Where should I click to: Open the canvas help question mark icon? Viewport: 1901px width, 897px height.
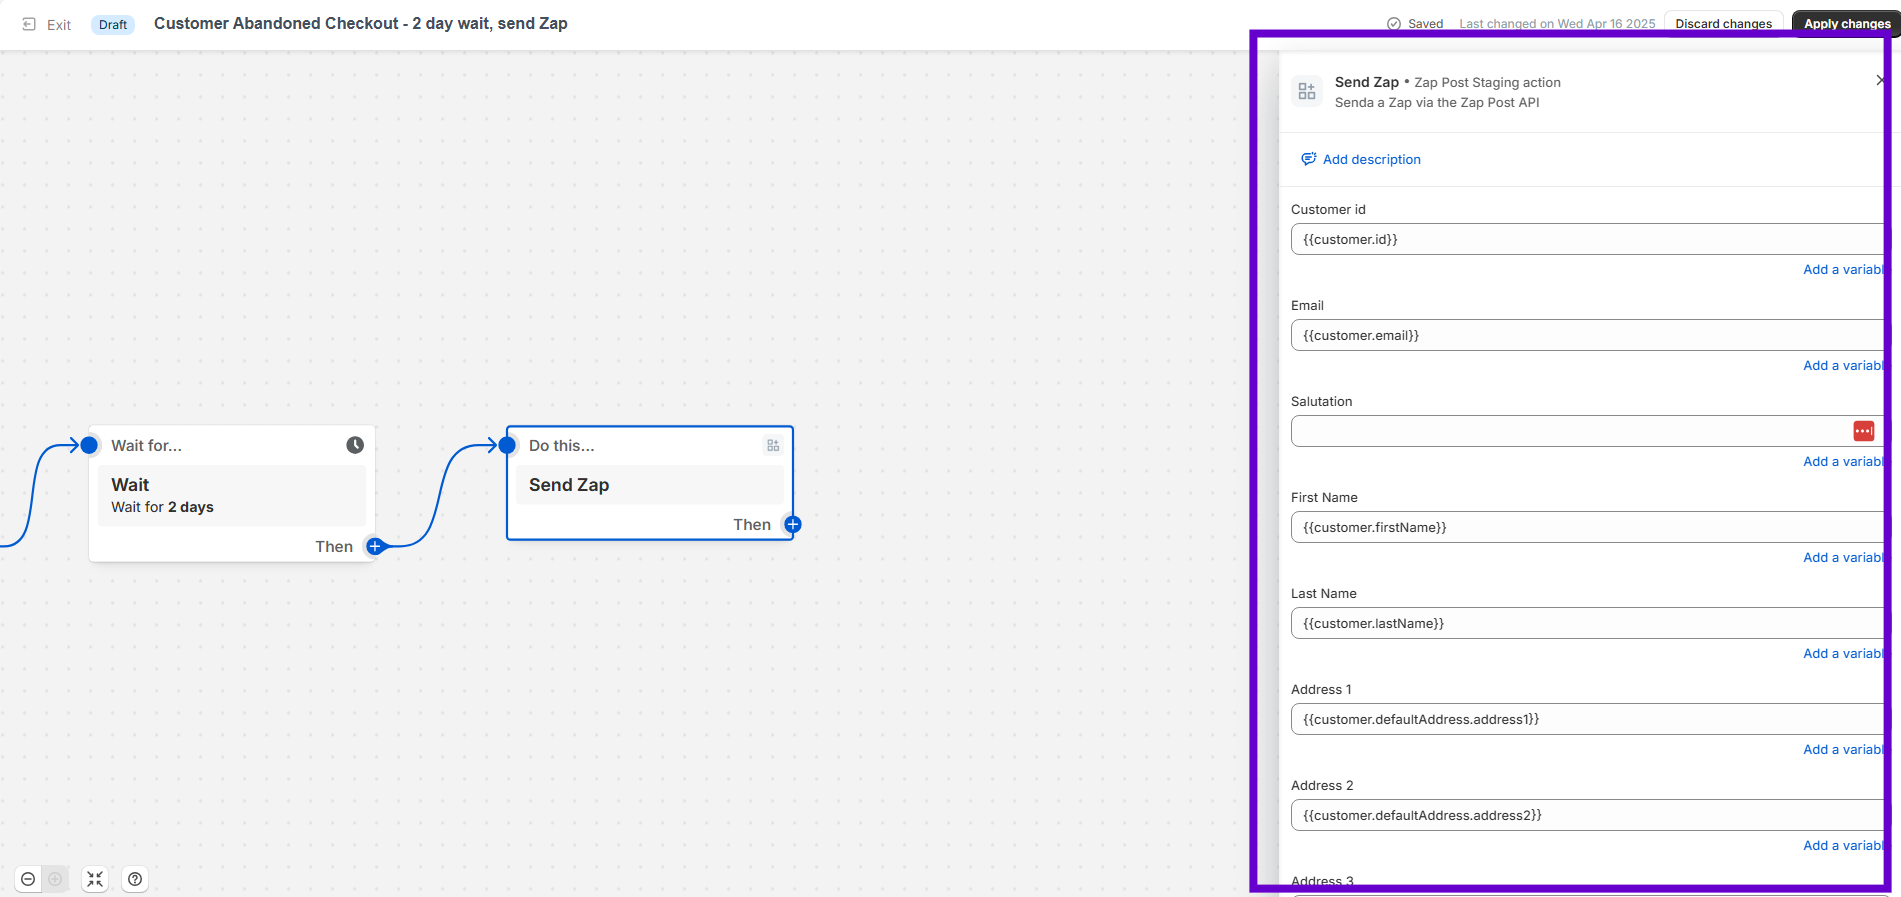[135, 879]
